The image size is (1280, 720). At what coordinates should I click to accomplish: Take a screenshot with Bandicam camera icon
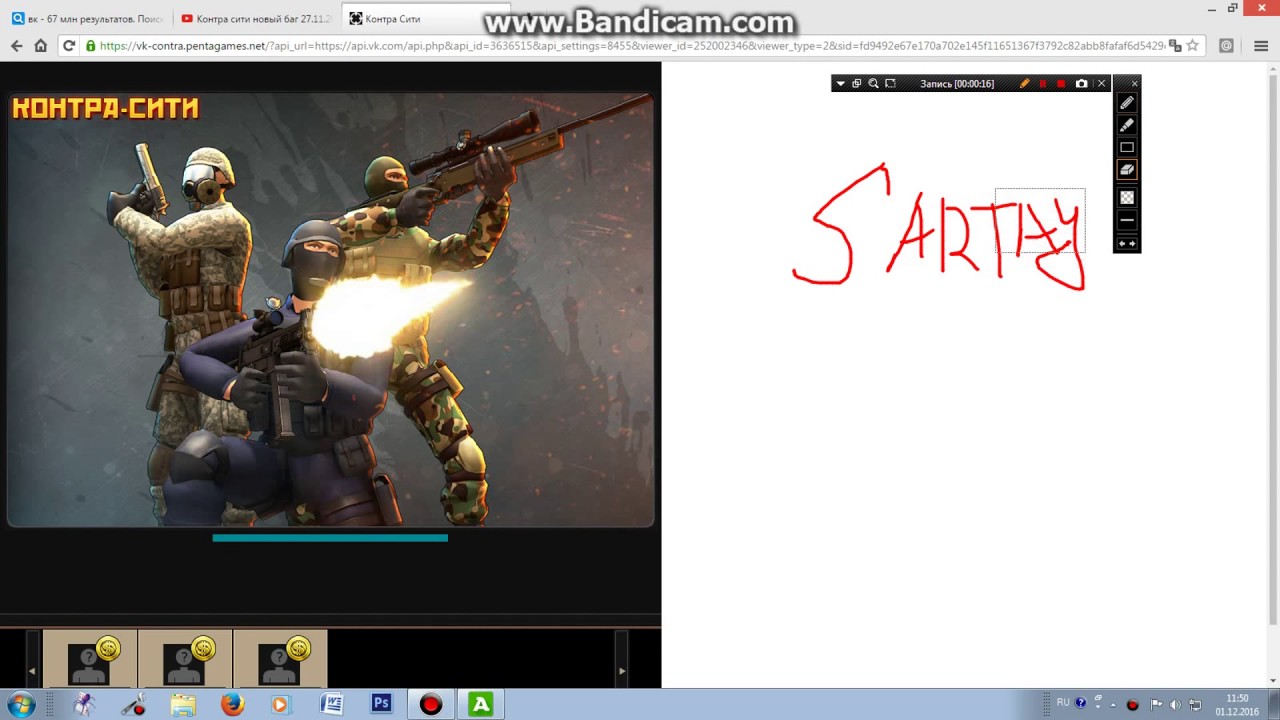1081,84
